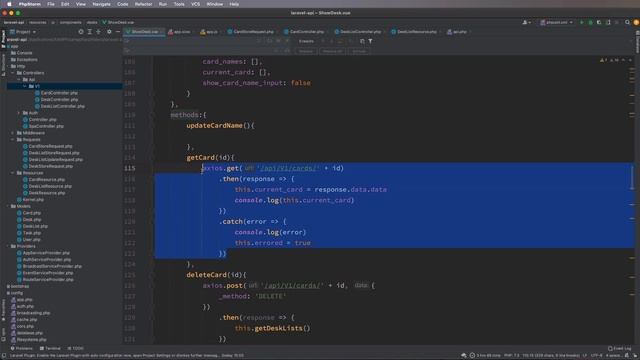Viewport: 640px width, 360px height.
Task: Open the Navigate menu
Action: 101,4
